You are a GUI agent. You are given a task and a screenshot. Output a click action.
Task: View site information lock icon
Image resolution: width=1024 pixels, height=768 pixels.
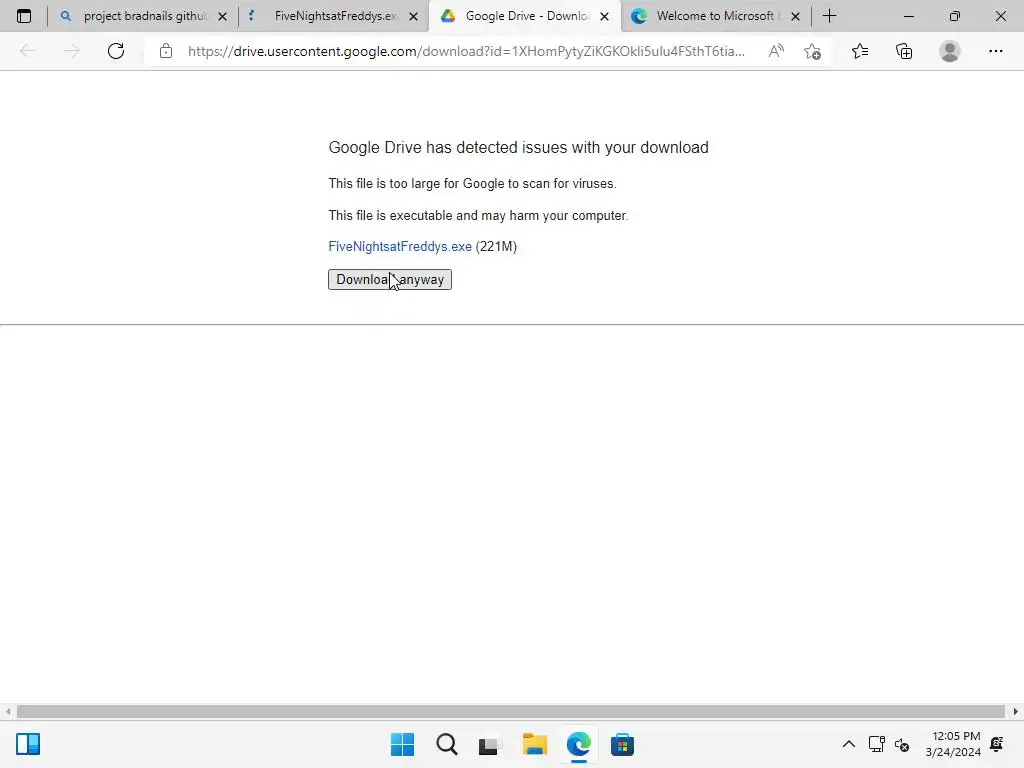166,51
